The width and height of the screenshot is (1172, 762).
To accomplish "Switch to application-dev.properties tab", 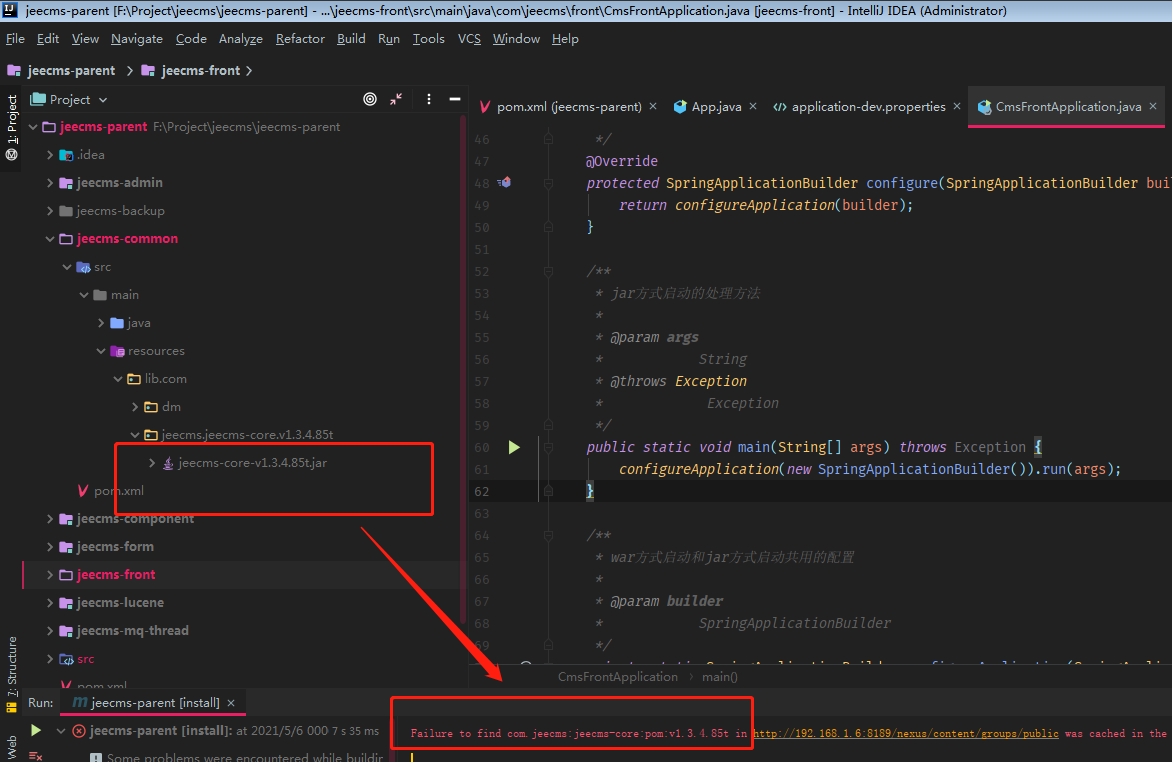I will 868,107.
